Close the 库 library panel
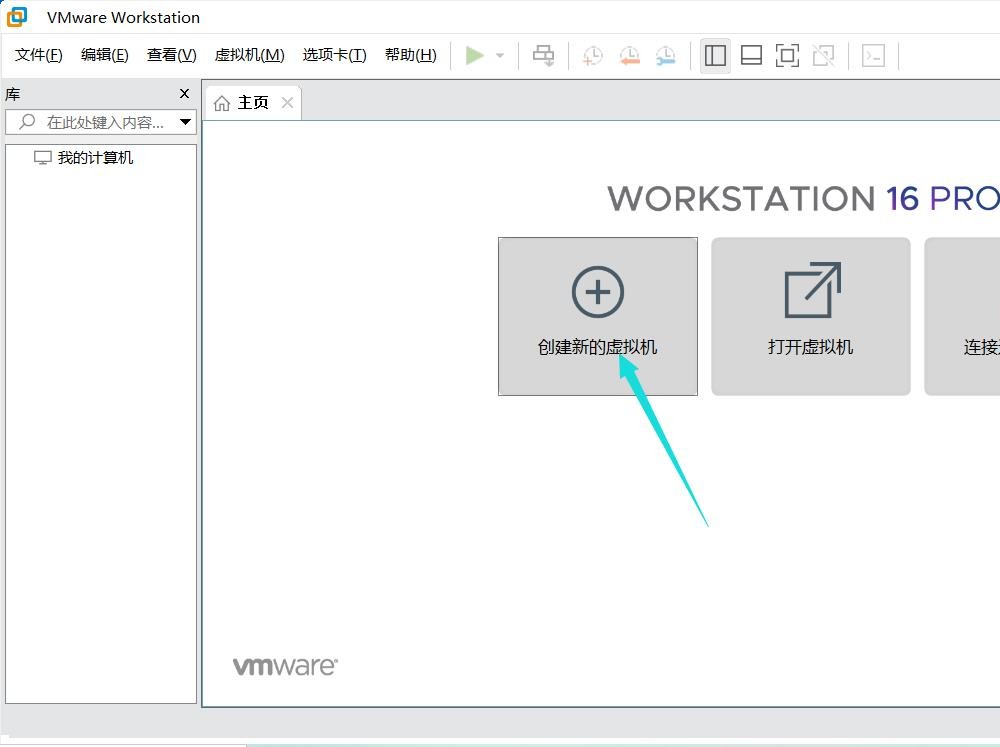Screen dimensions: 1000x747 point(184,93)
